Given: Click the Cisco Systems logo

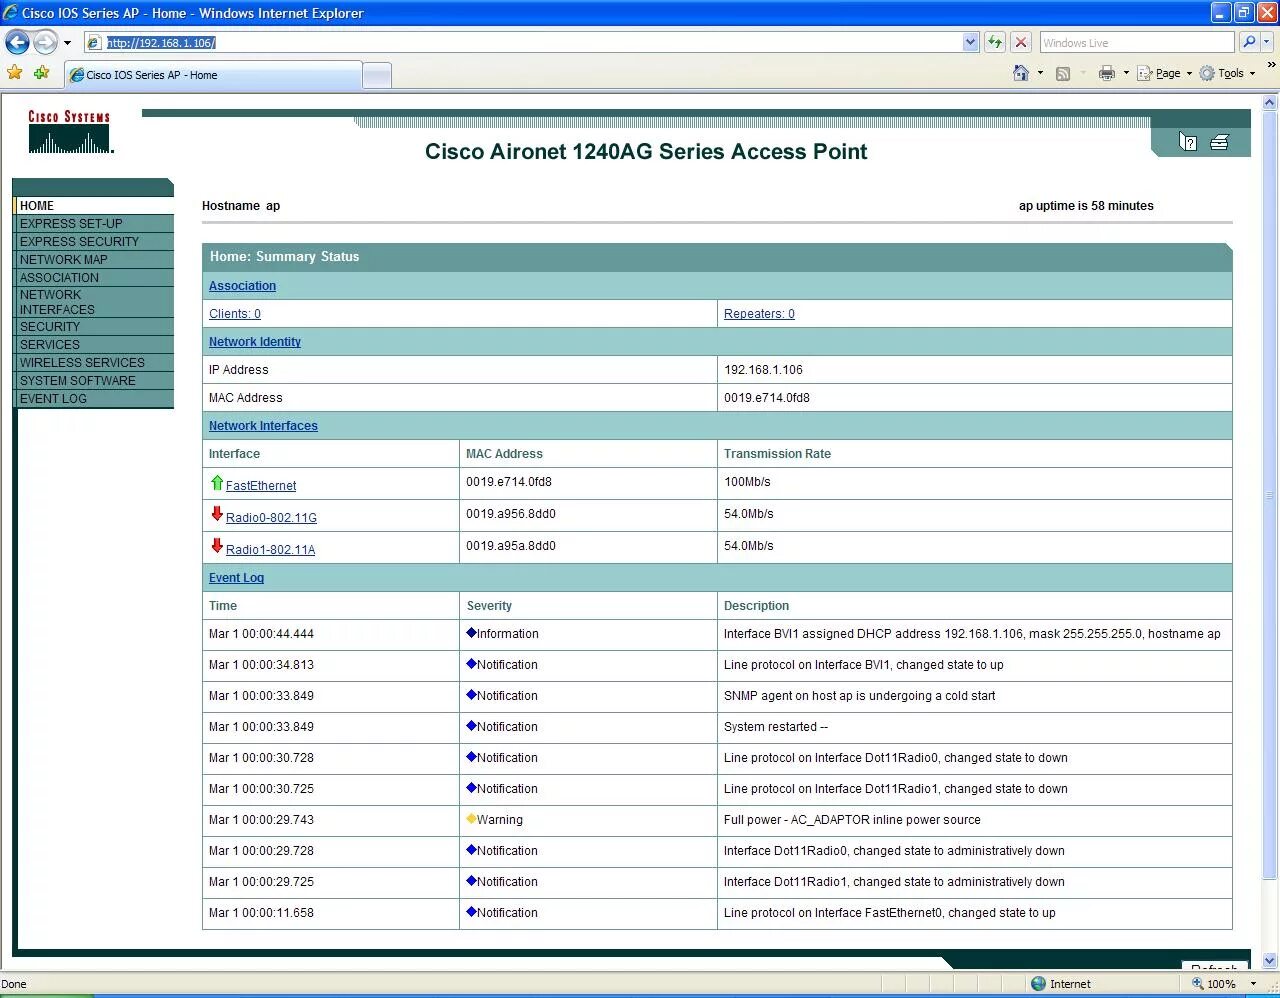Looking at the screenshot, I should click(x=70, y=132).
